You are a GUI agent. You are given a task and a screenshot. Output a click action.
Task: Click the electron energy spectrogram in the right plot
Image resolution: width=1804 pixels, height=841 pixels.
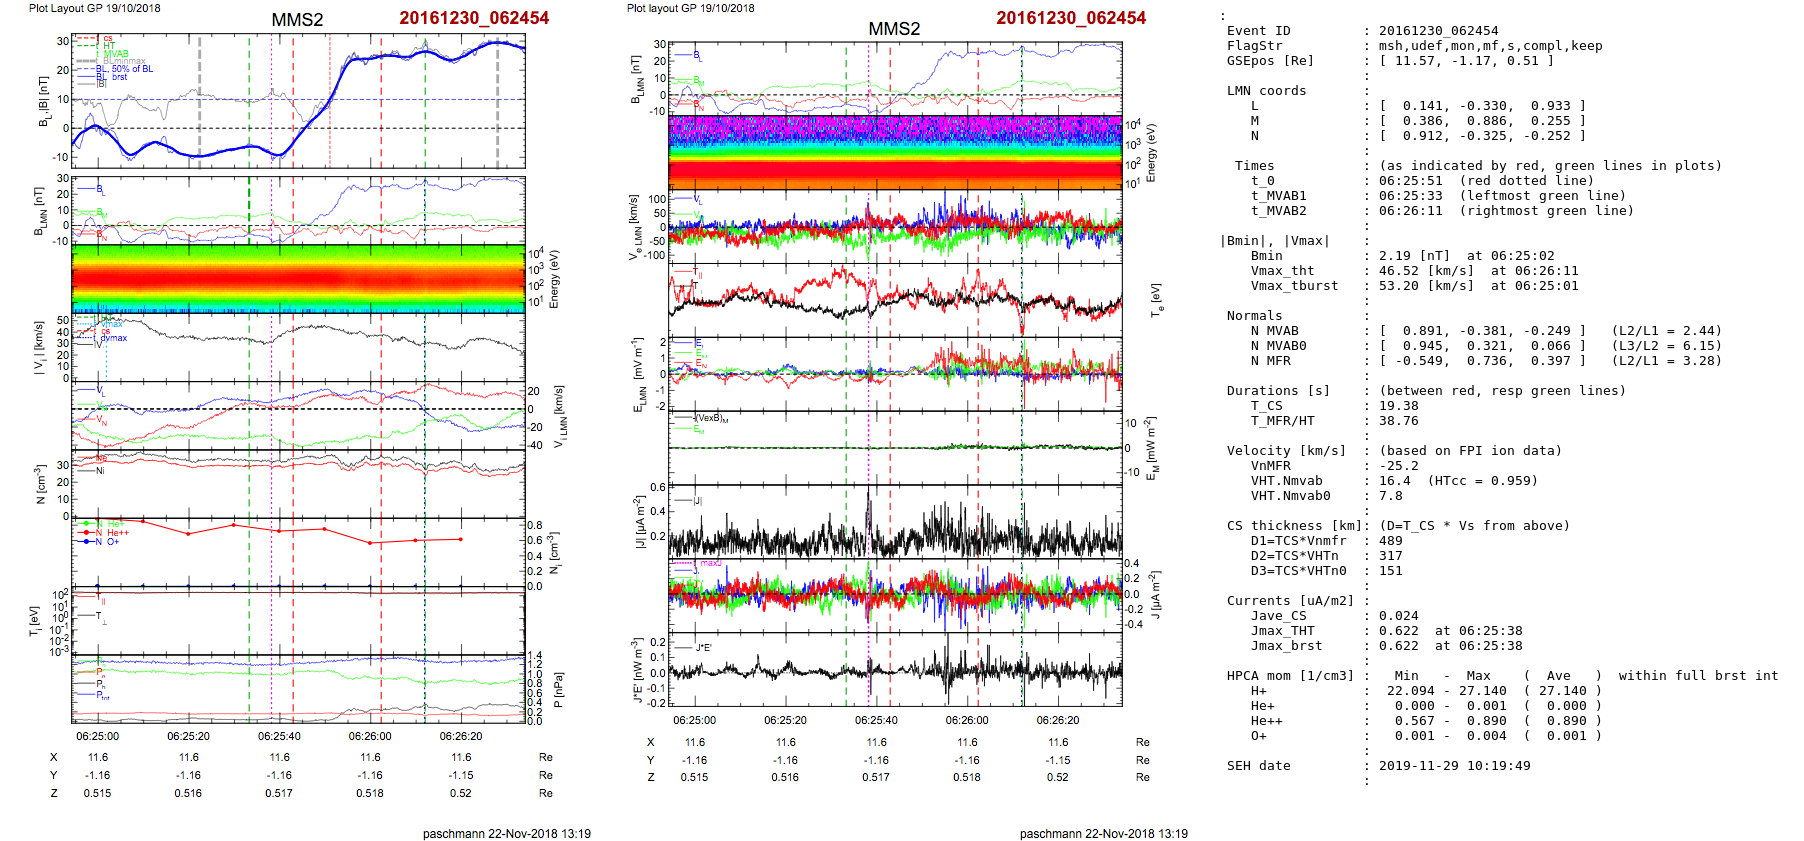pyautogui.click(x=895, y=152)
